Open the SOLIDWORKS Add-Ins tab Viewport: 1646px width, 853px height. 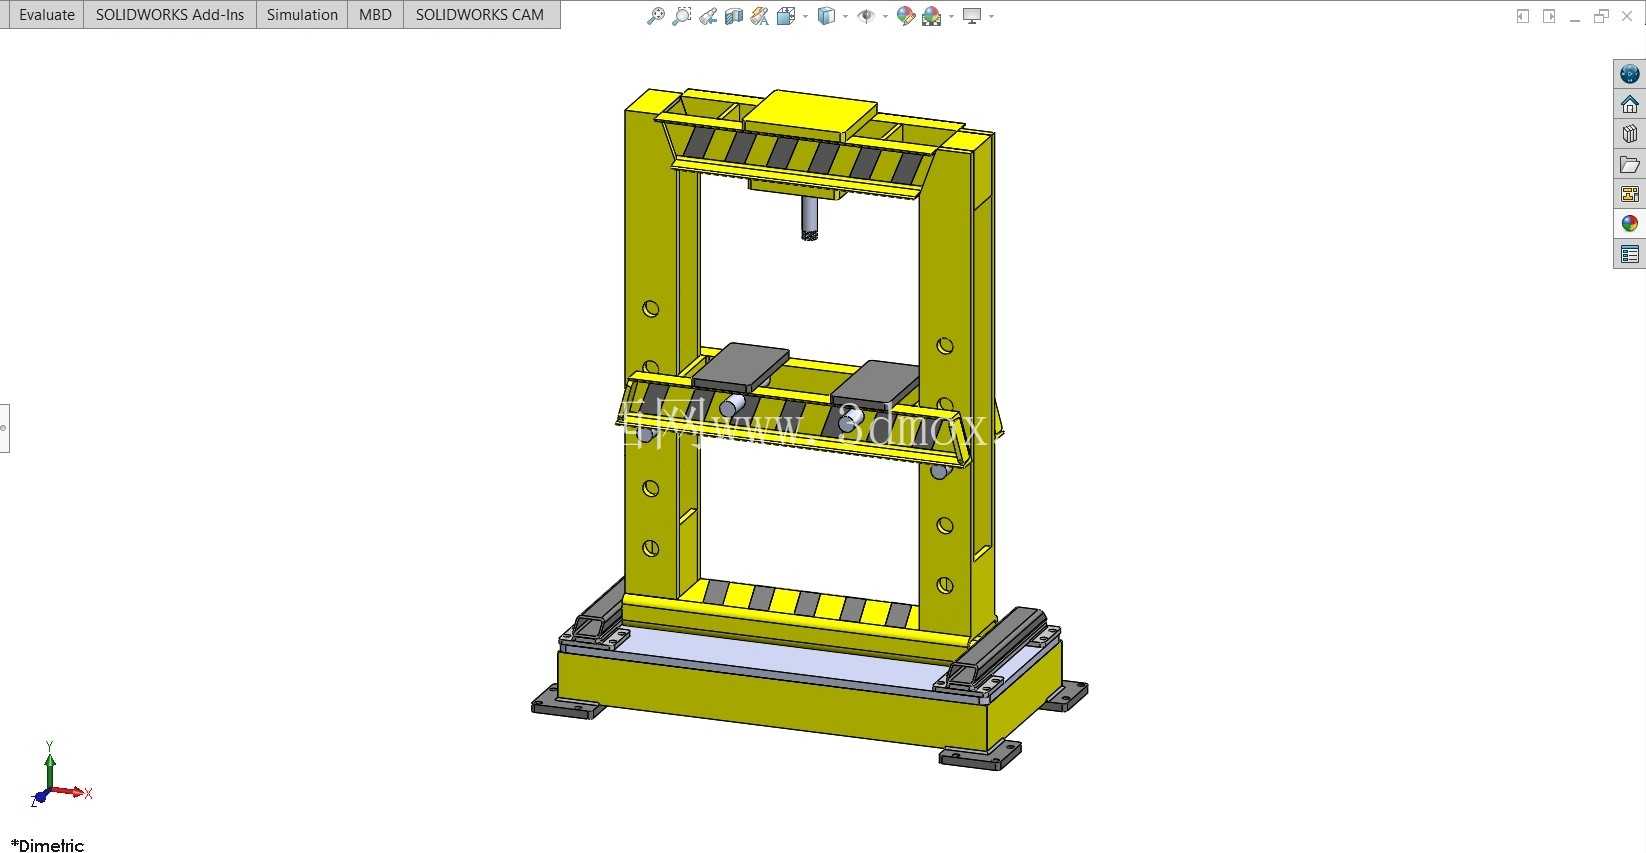[x=170, y=15]
